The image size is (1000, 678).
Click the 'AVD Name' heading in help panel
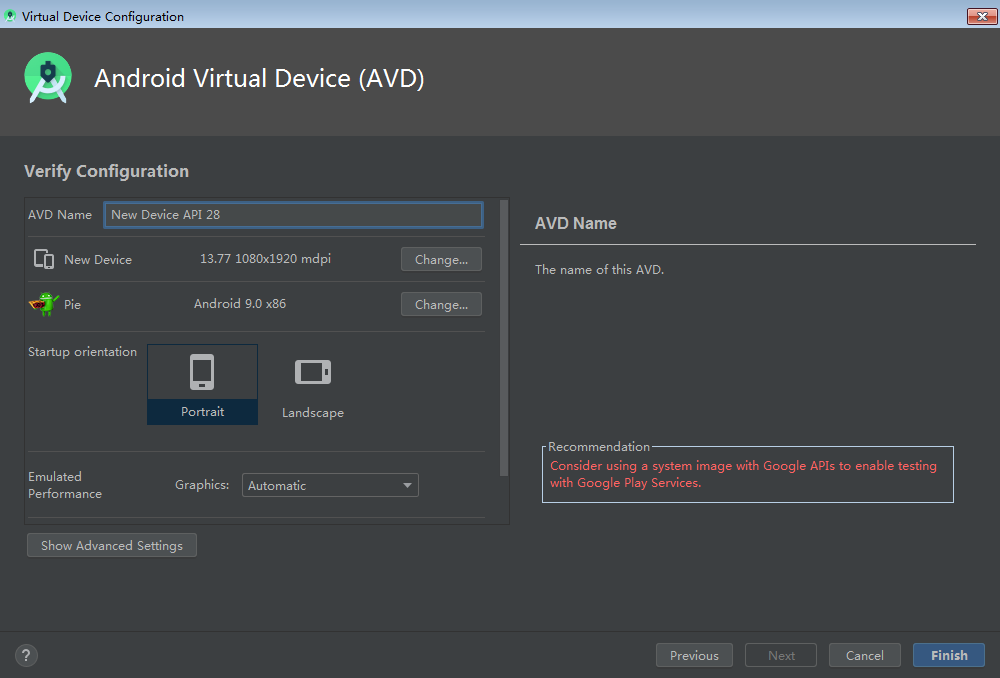click(575, 223)
